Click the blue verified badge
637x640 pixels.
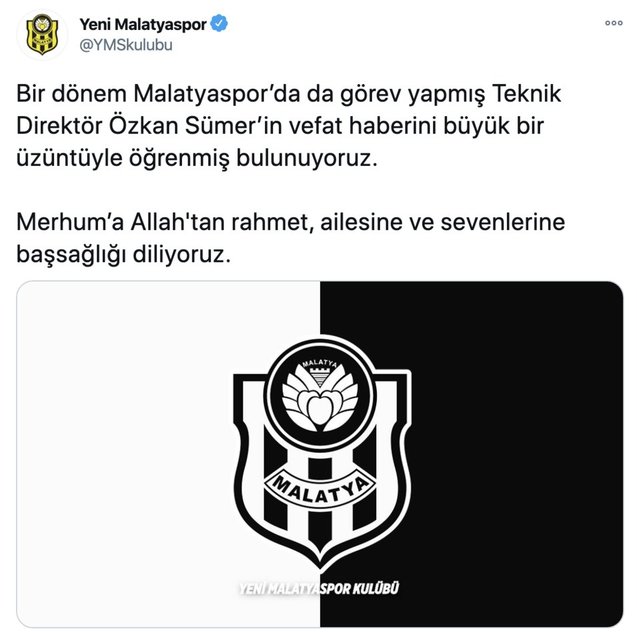tap(219, 23)
